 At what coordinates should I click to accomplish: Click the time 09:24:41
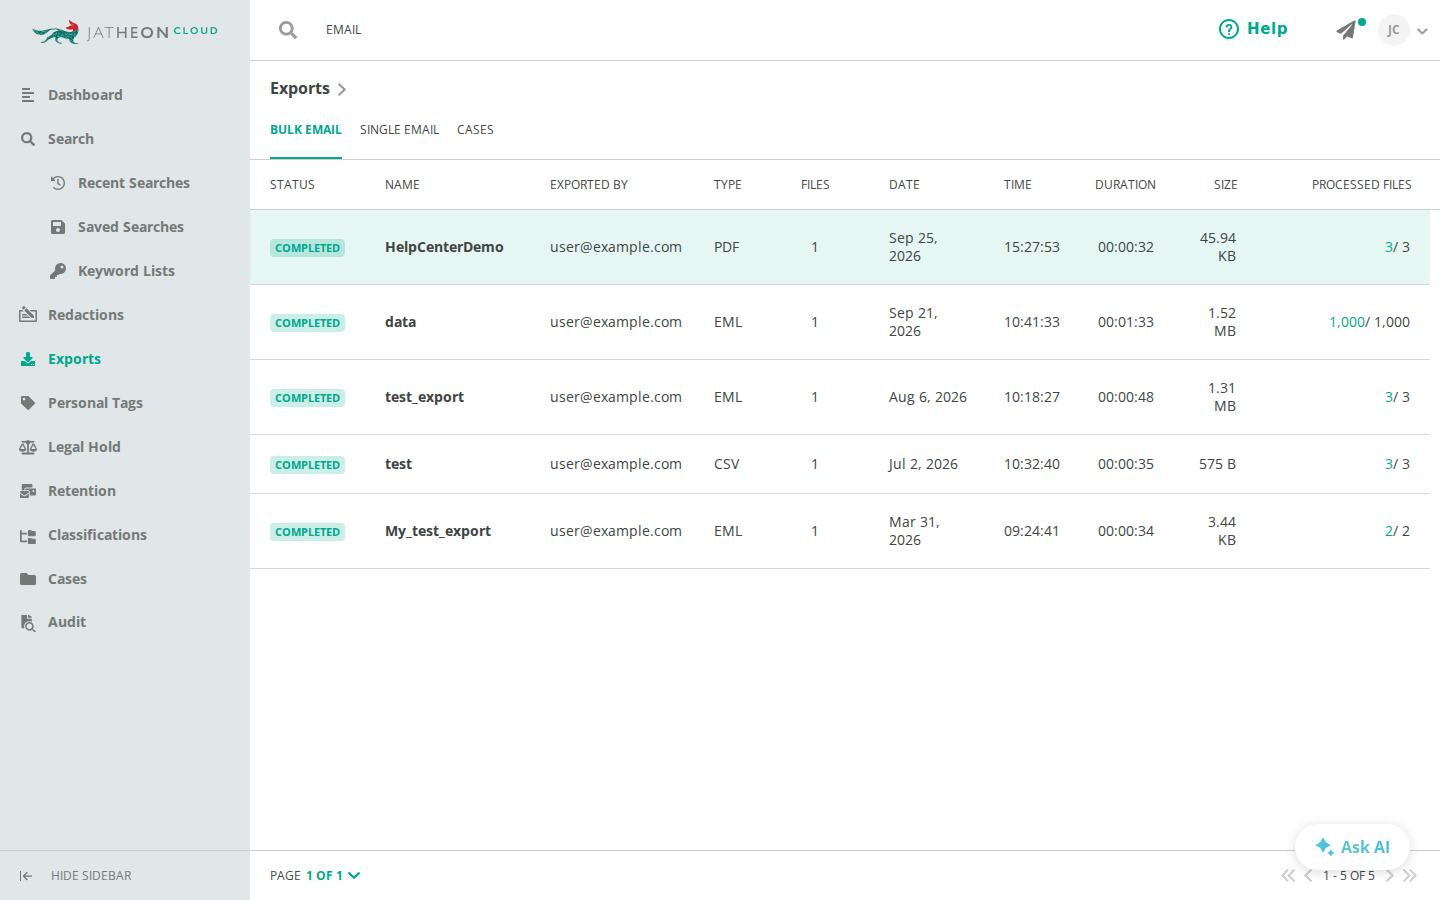point(1032,531)
